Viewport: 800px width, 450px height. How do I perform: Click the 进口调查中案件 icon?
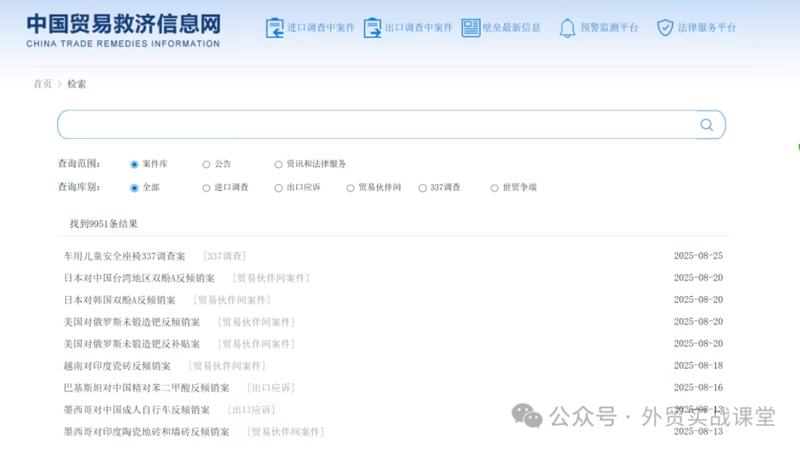pos(274,28)
